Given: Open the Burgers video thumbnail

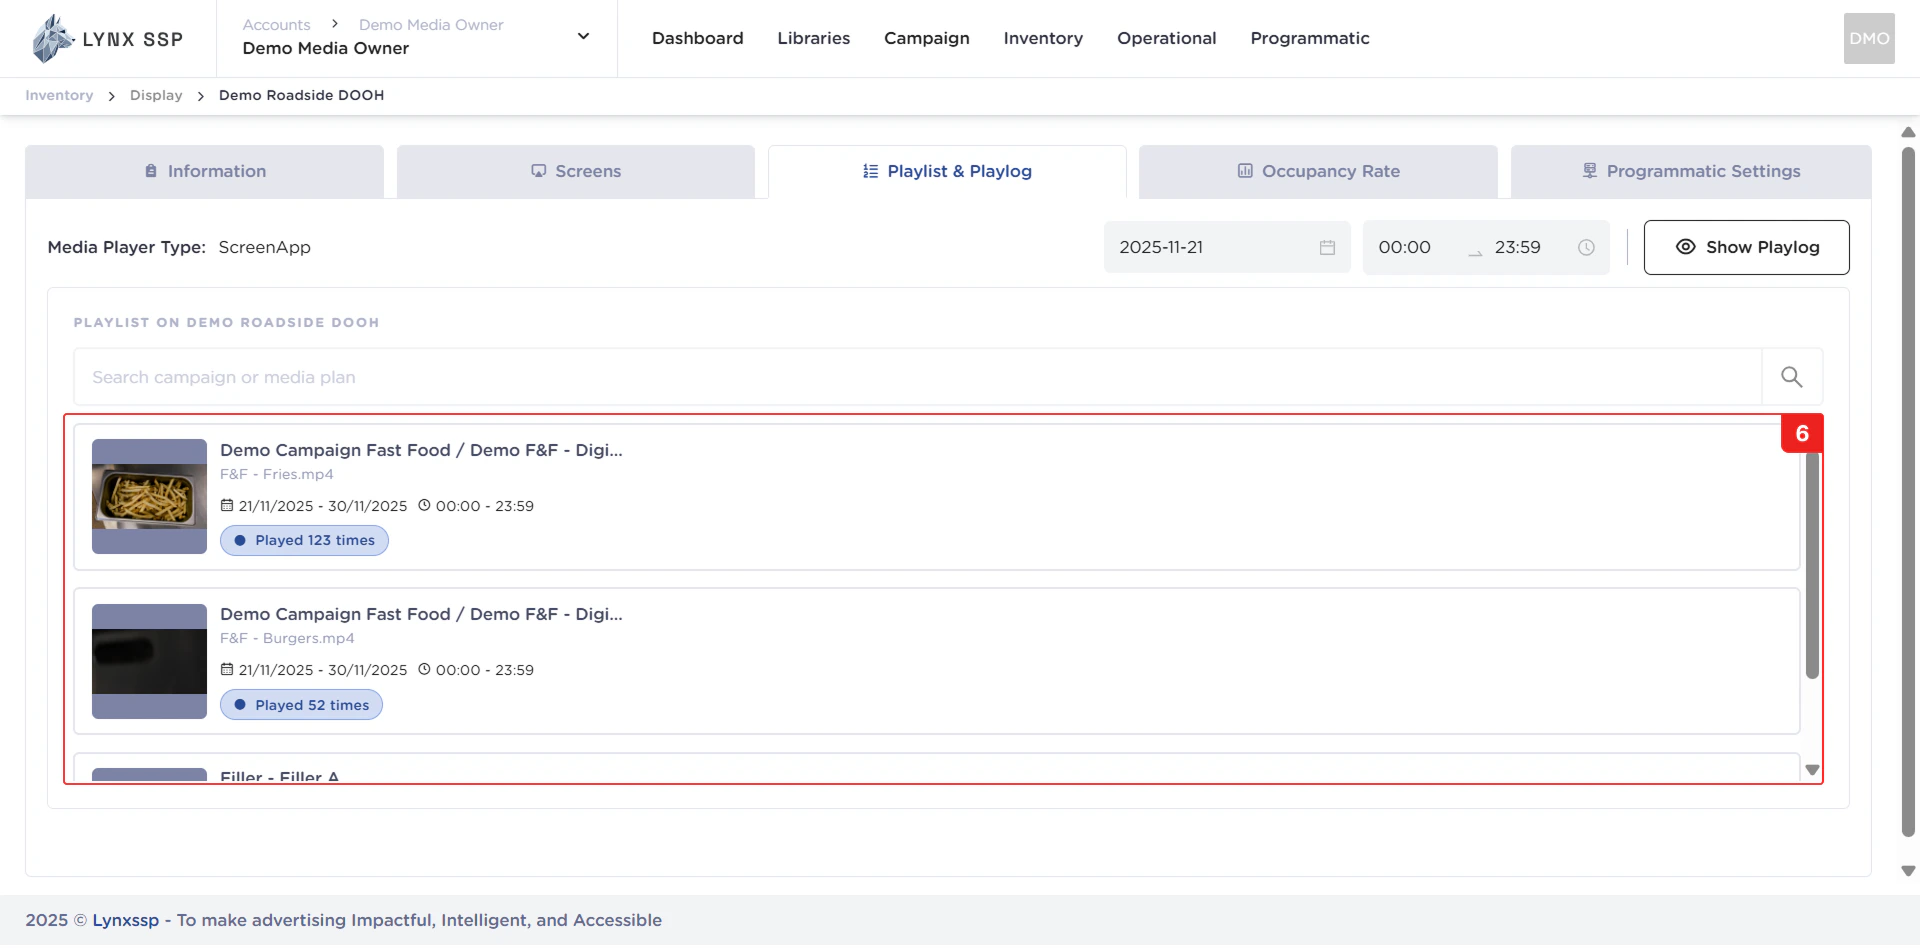Looking at the screenshot, I should click(149, 661).
